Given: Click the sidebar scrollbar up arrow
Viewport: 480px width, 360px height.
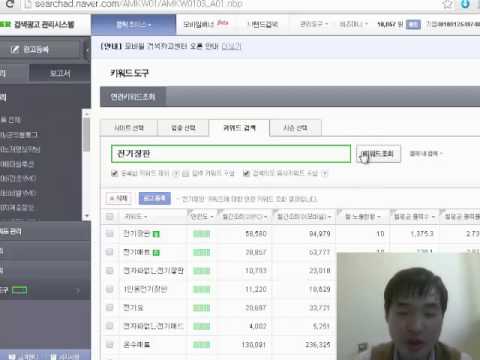Looking at the screenshot, I should coord(87,114).
